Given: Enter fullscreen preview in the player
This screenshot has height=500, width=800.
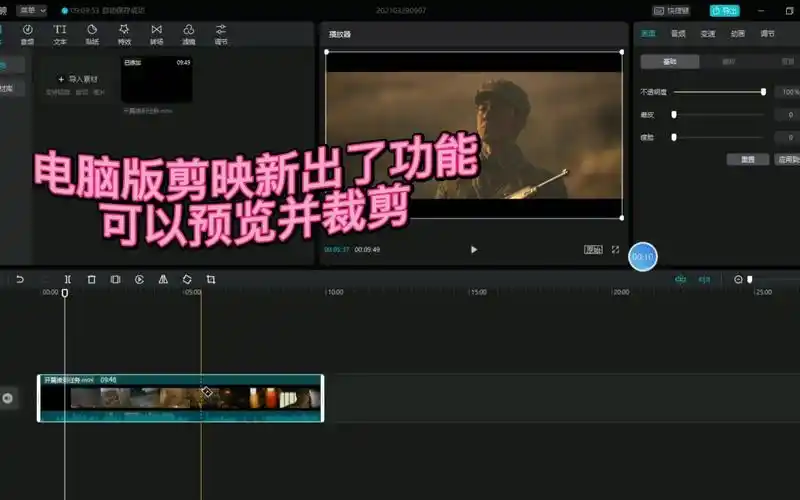Looking at the screenshot, I should click(615, 249).
